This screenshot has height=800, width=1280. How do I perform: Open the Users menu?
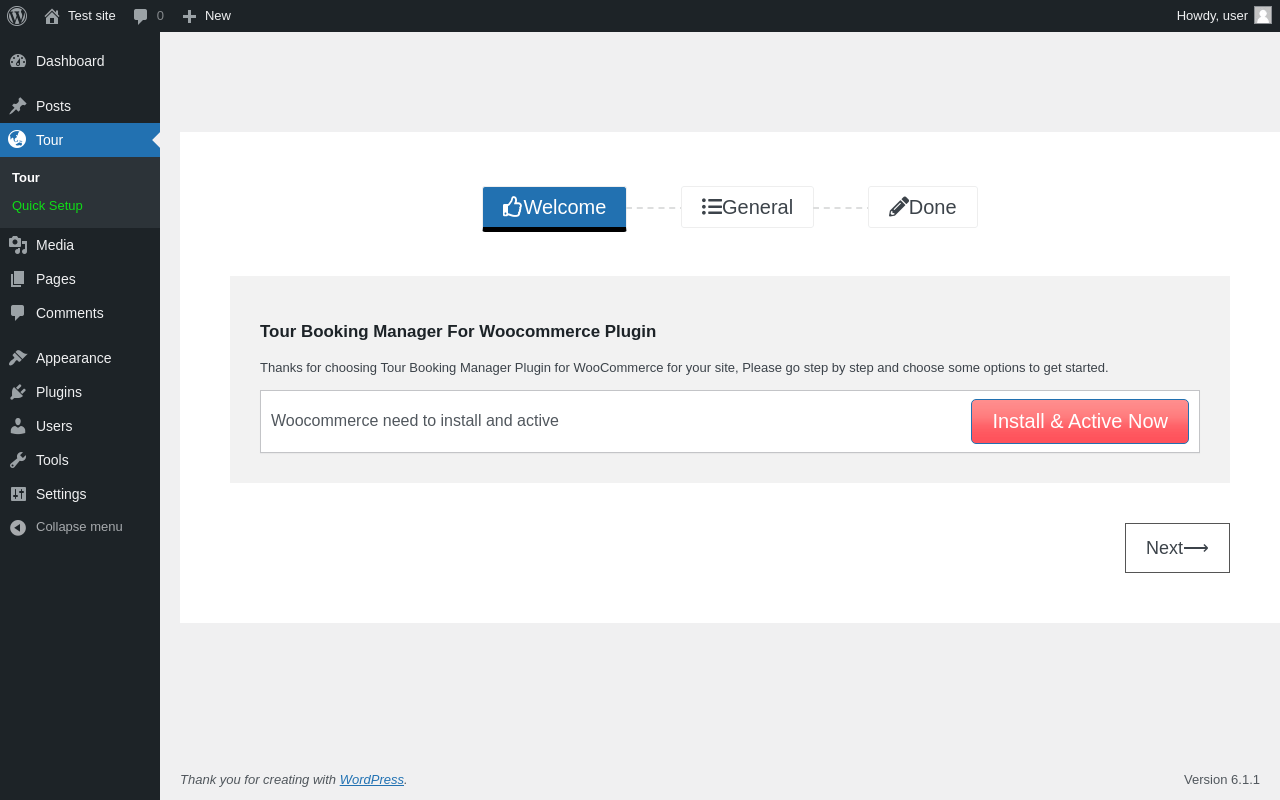(x=80, y=426)
